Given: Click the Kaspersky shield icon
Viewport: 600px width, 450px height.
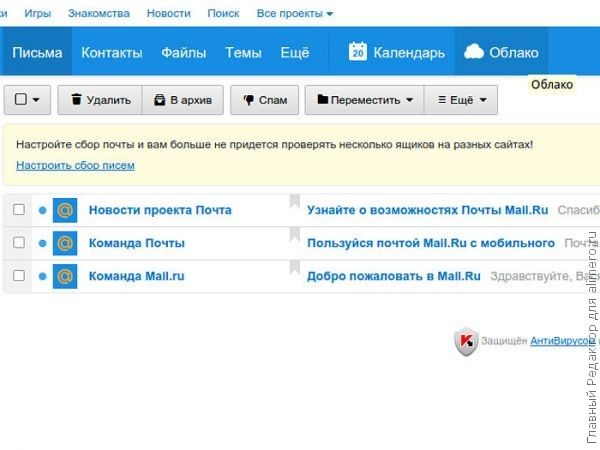Looking at the screenshot, I should pos(466,341).
